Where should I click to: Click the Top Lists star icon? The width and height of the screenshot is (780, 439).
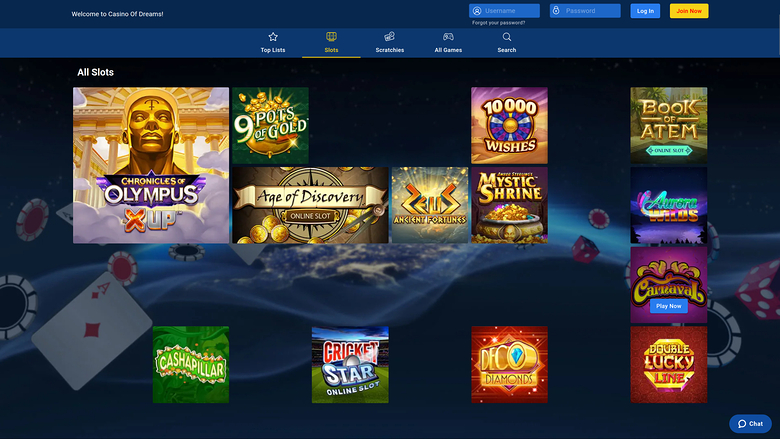[273, 37]
